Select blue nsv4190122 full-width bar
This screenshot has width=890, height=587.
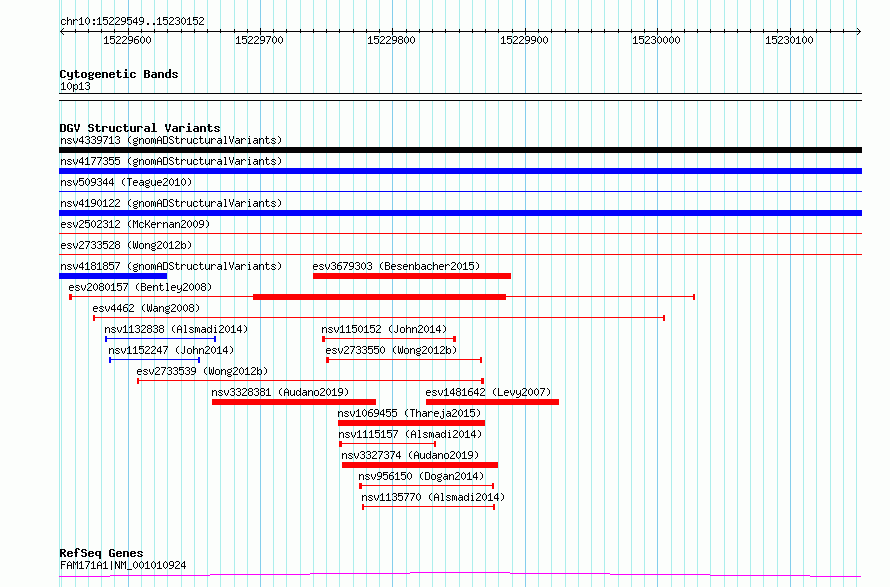point(460,213)
